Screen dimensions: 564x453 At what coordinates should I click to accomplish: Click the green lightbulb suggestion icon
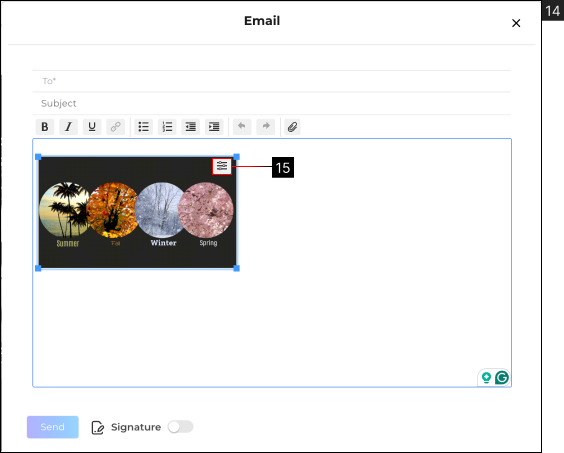(x=486, y=378)
